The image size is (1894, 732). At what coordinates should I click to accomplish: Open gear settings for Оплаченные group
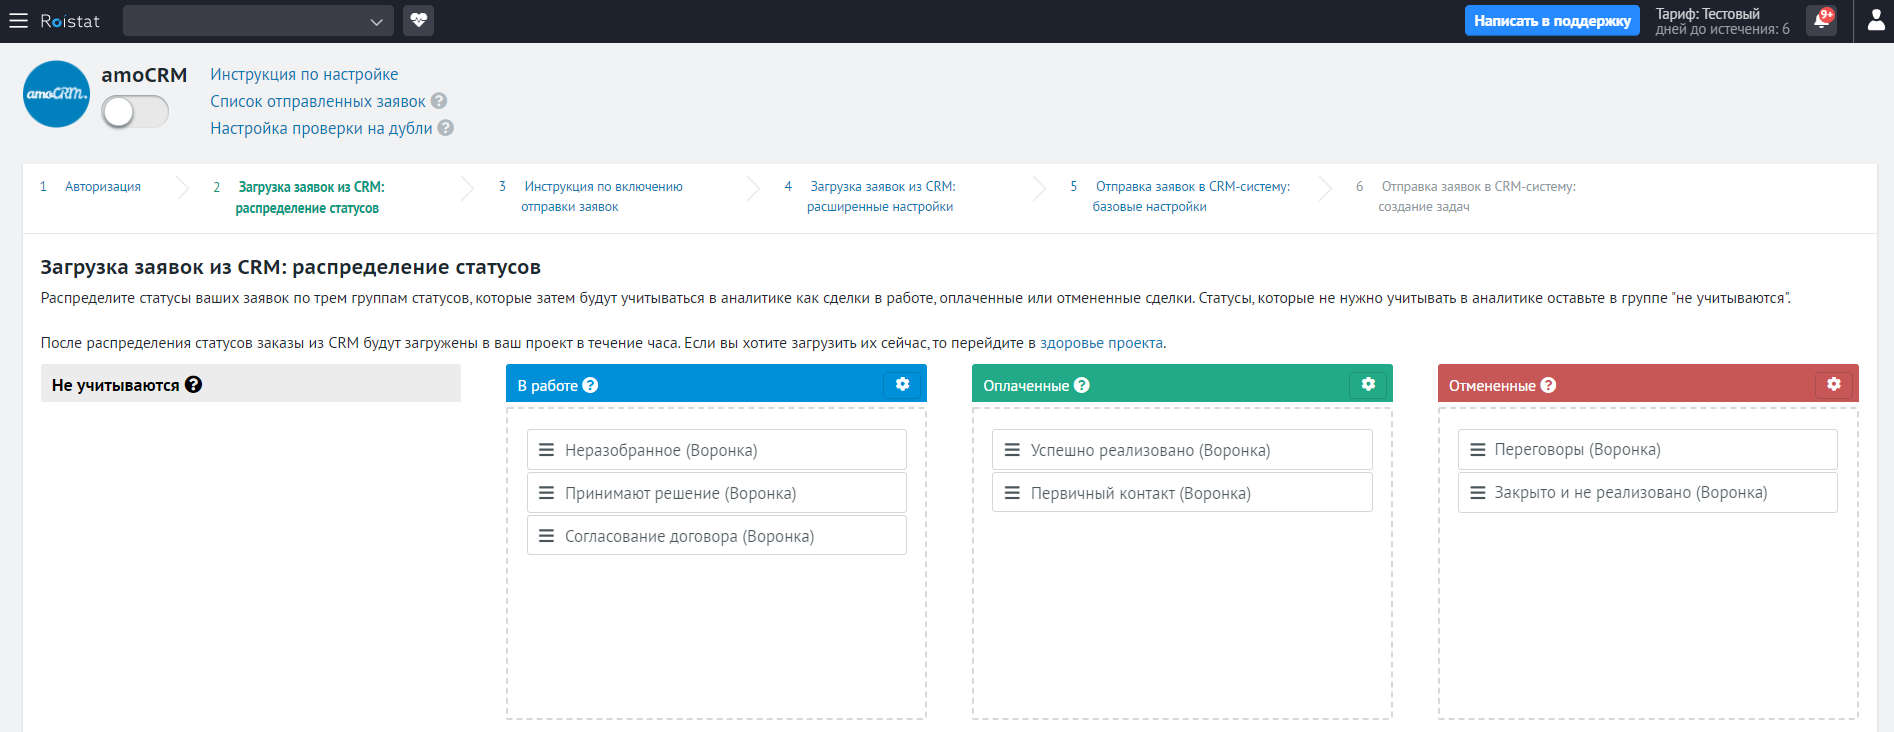[x=1368, y=384]
